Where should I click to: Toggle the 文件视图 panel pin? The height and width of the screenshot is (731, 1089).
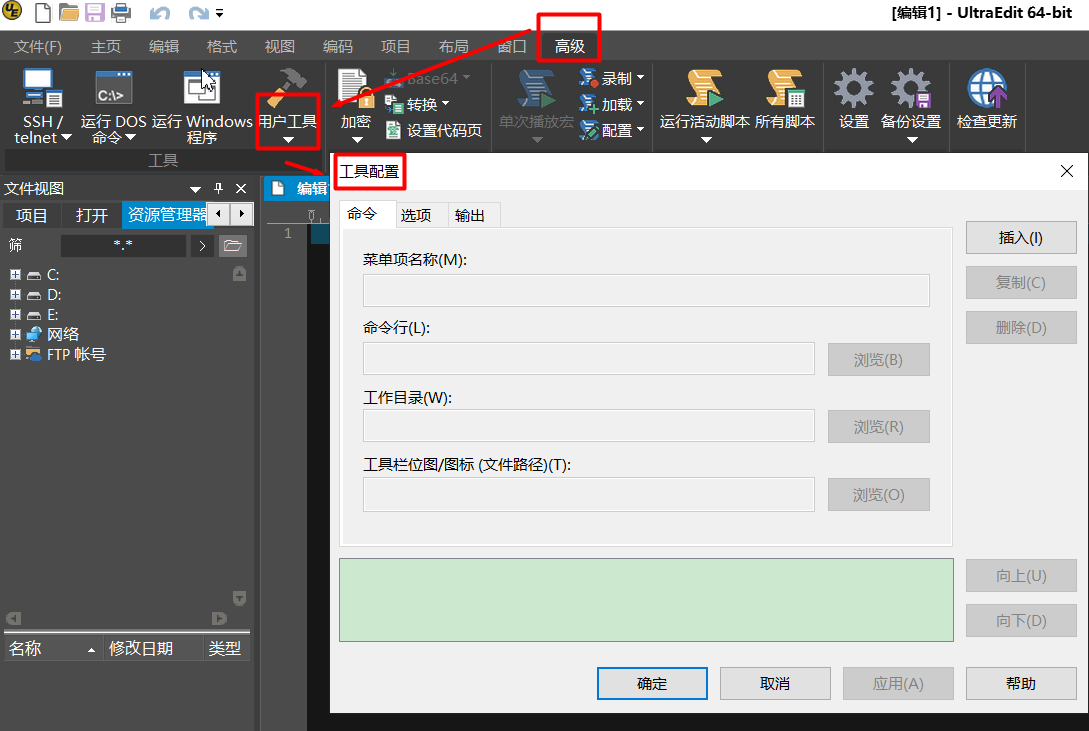[217, 188]
